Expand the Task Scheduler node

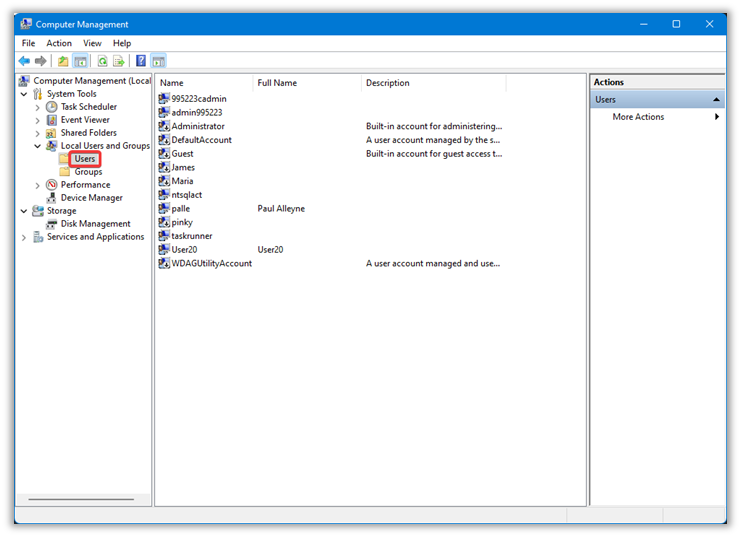[38, 107]
